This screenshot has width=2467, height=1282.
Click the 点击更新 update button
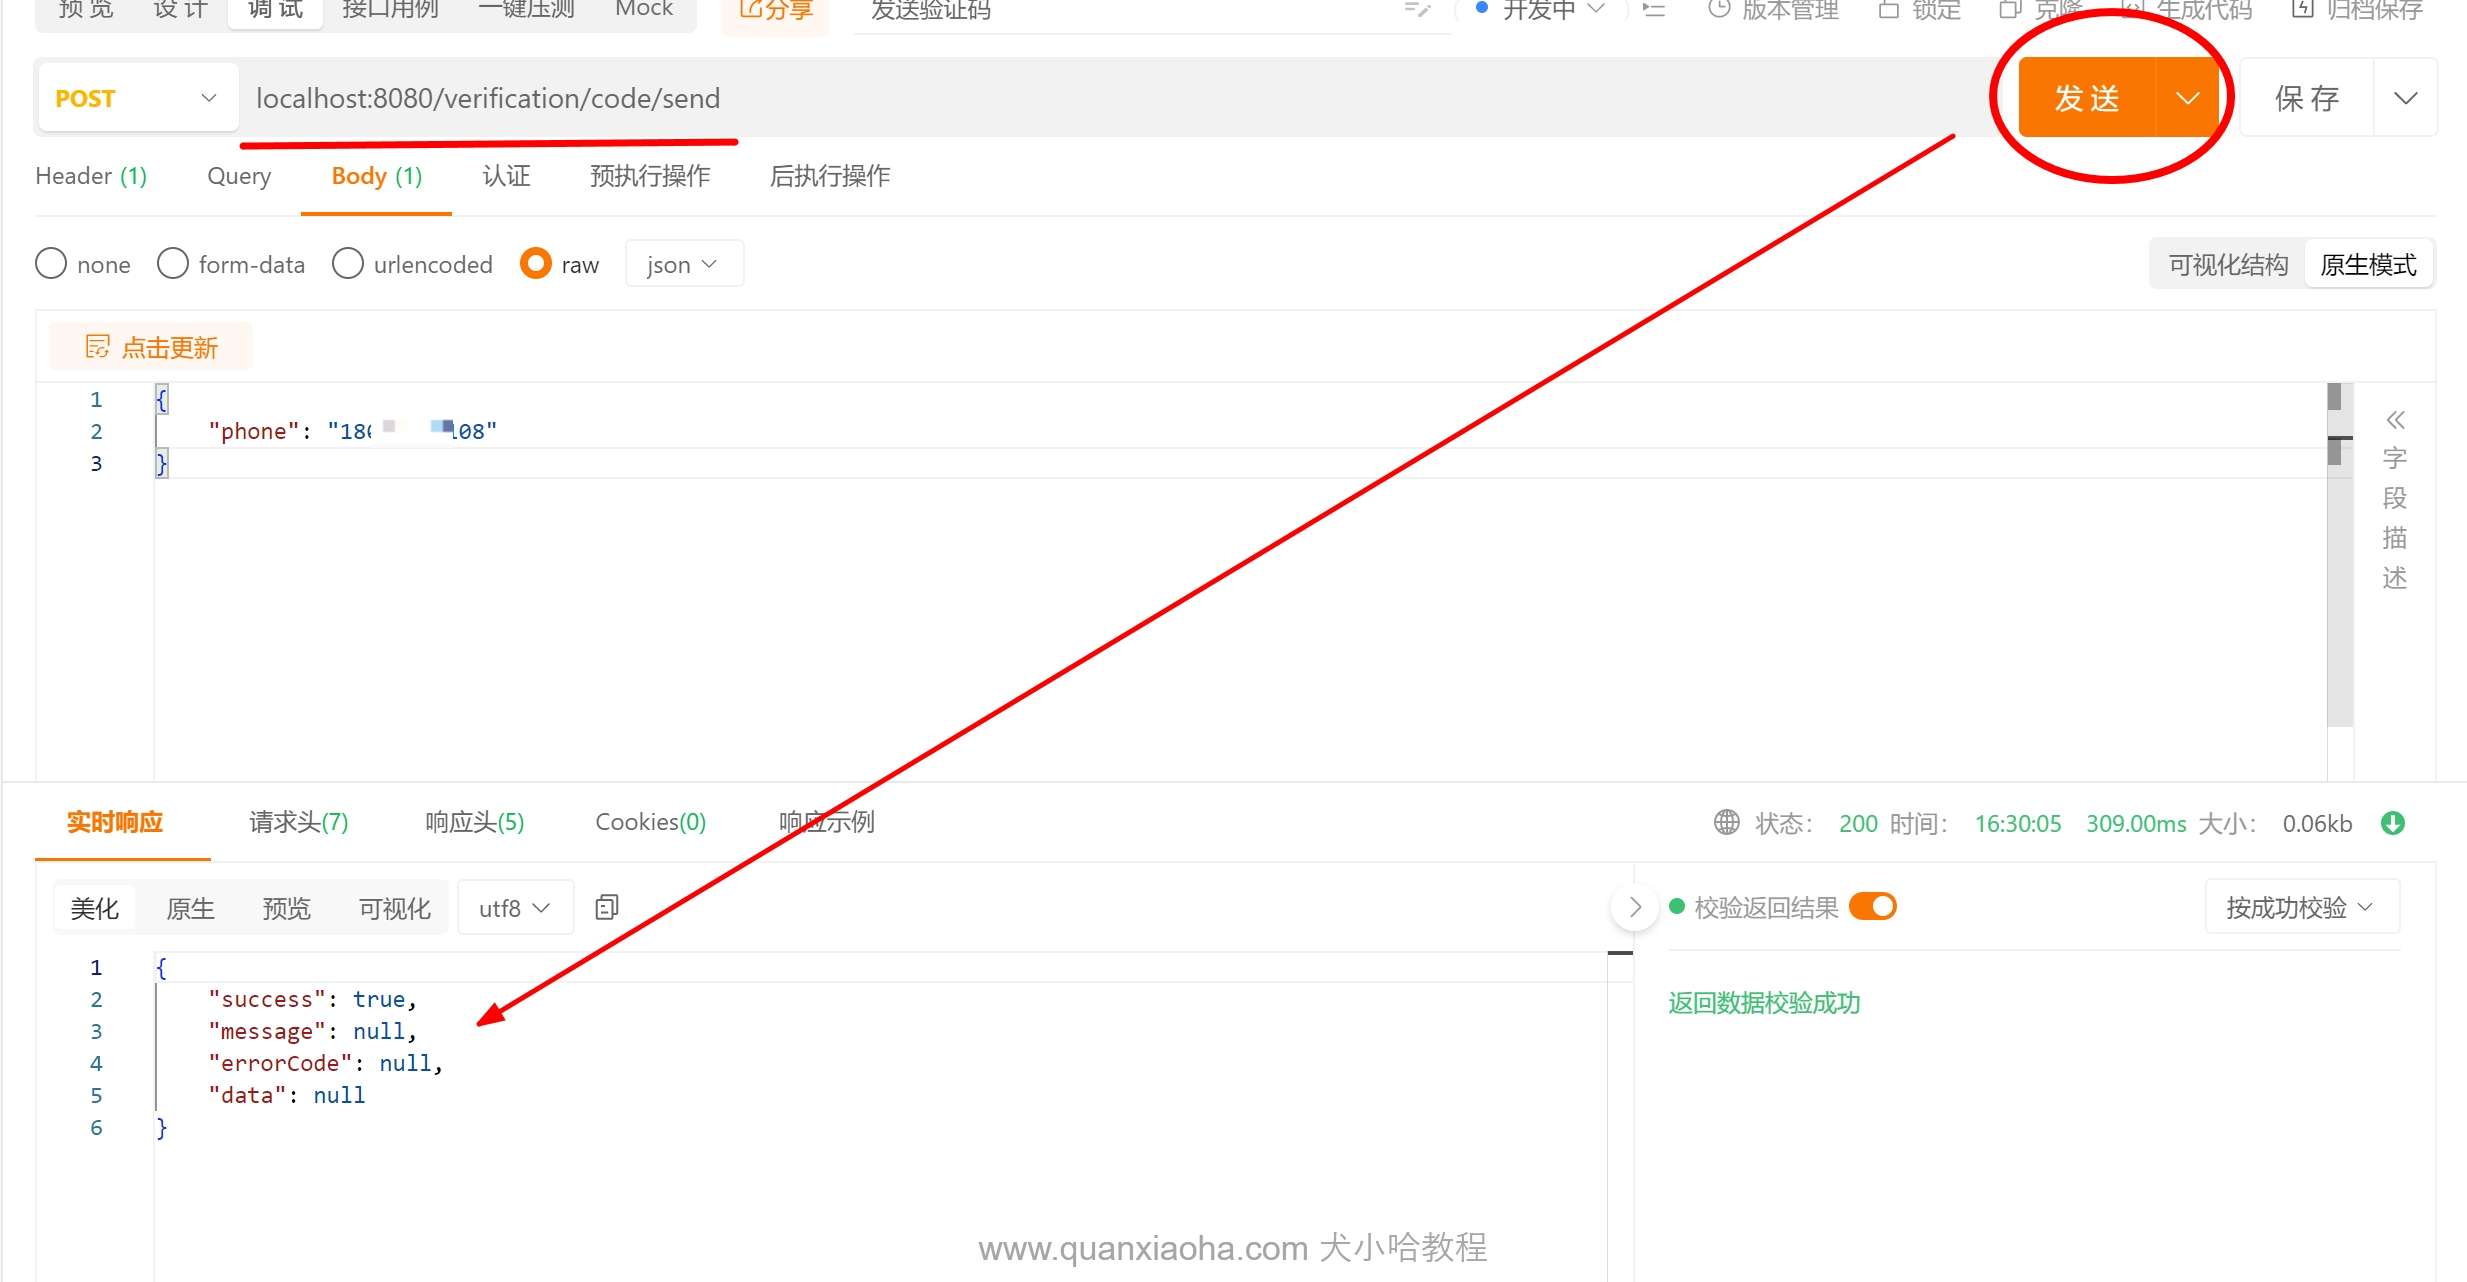pos(151,347)
